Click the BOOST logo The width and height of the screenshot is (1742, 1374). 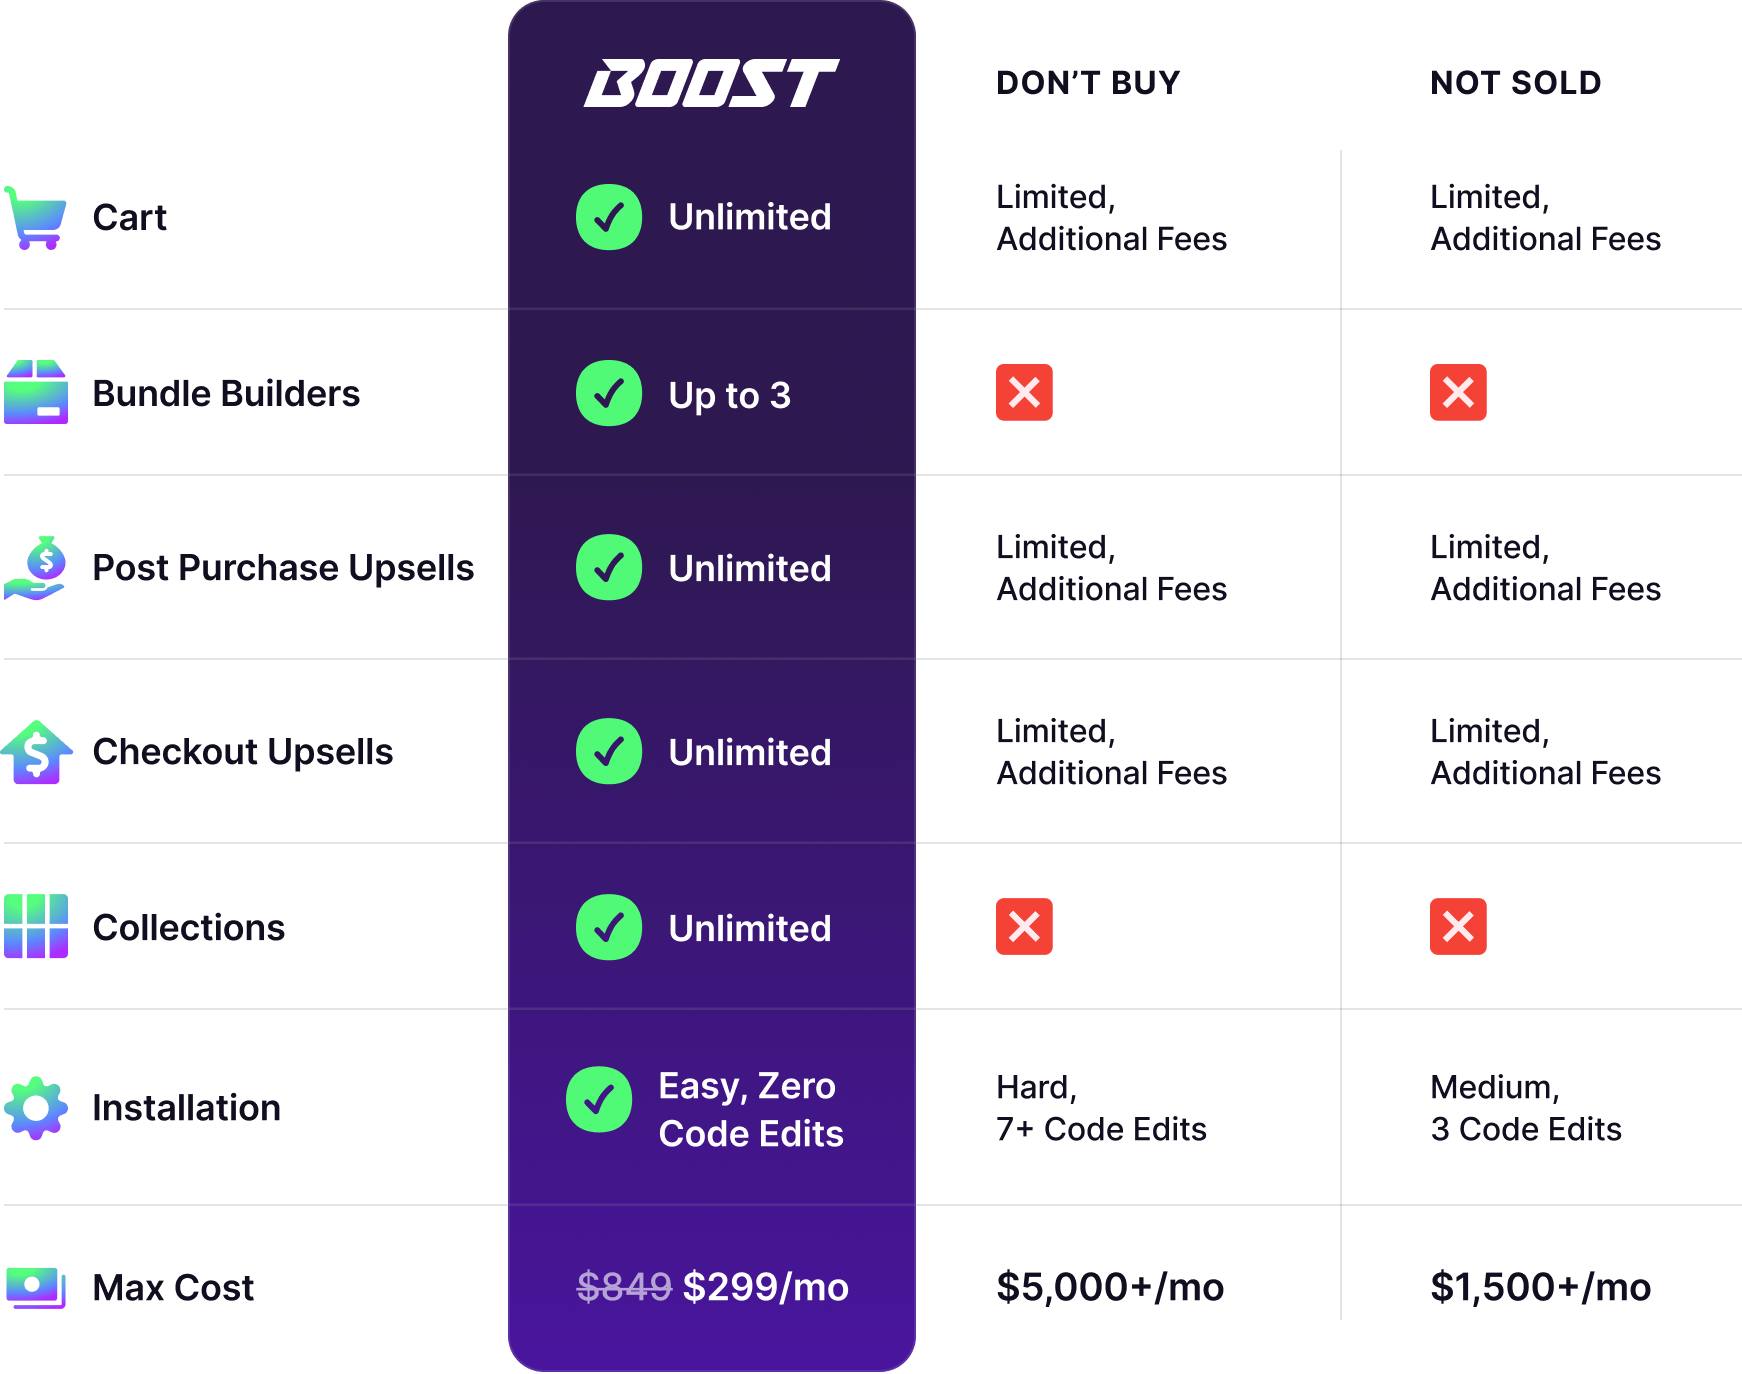711,83
